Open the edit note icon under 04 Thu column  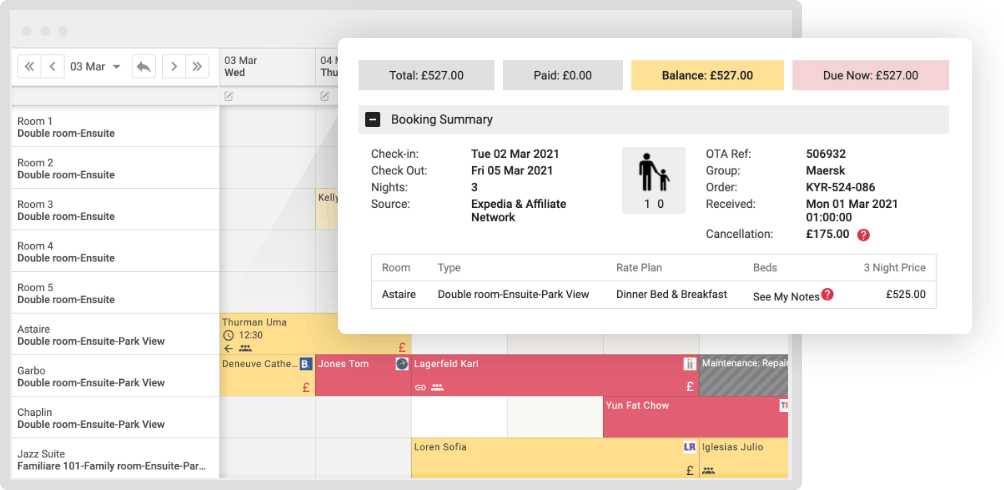(325, 96)
